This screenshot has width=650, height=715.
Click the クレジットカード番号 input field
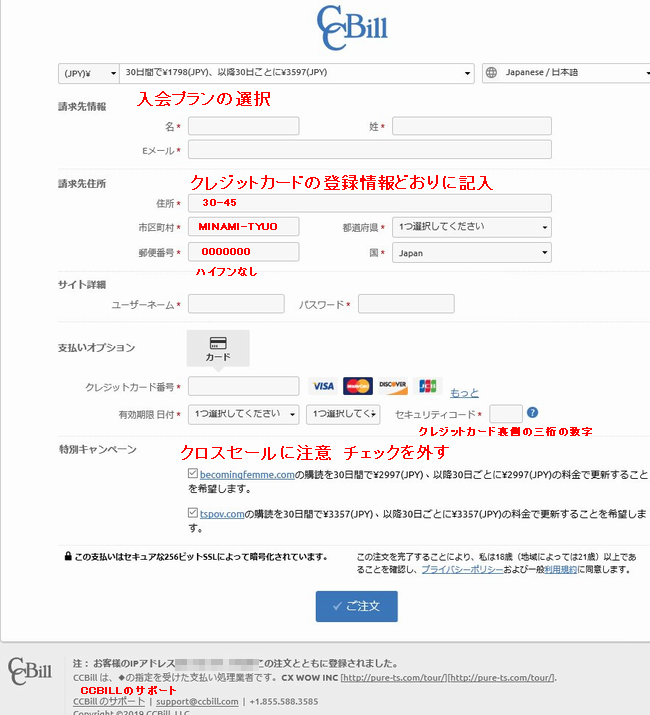click(x=243, y=386)
